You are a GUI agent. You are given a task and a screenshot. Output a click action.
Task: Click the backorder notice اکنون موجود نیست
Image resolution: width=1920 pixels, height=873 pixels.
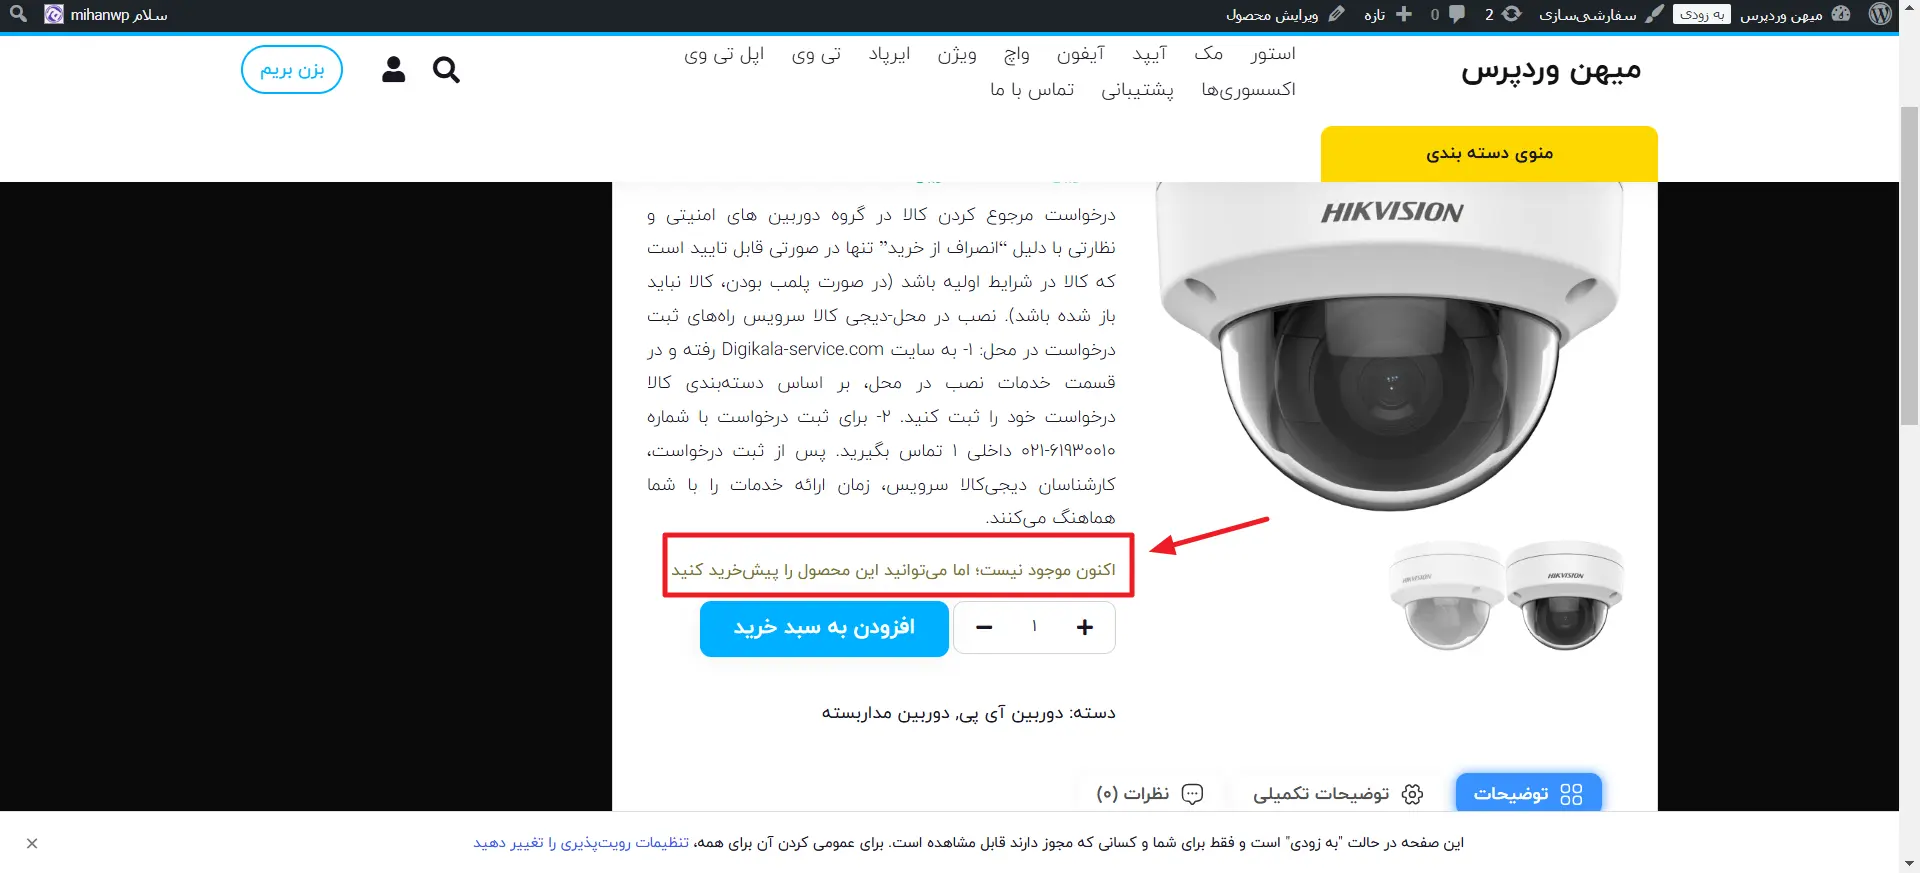893,570
